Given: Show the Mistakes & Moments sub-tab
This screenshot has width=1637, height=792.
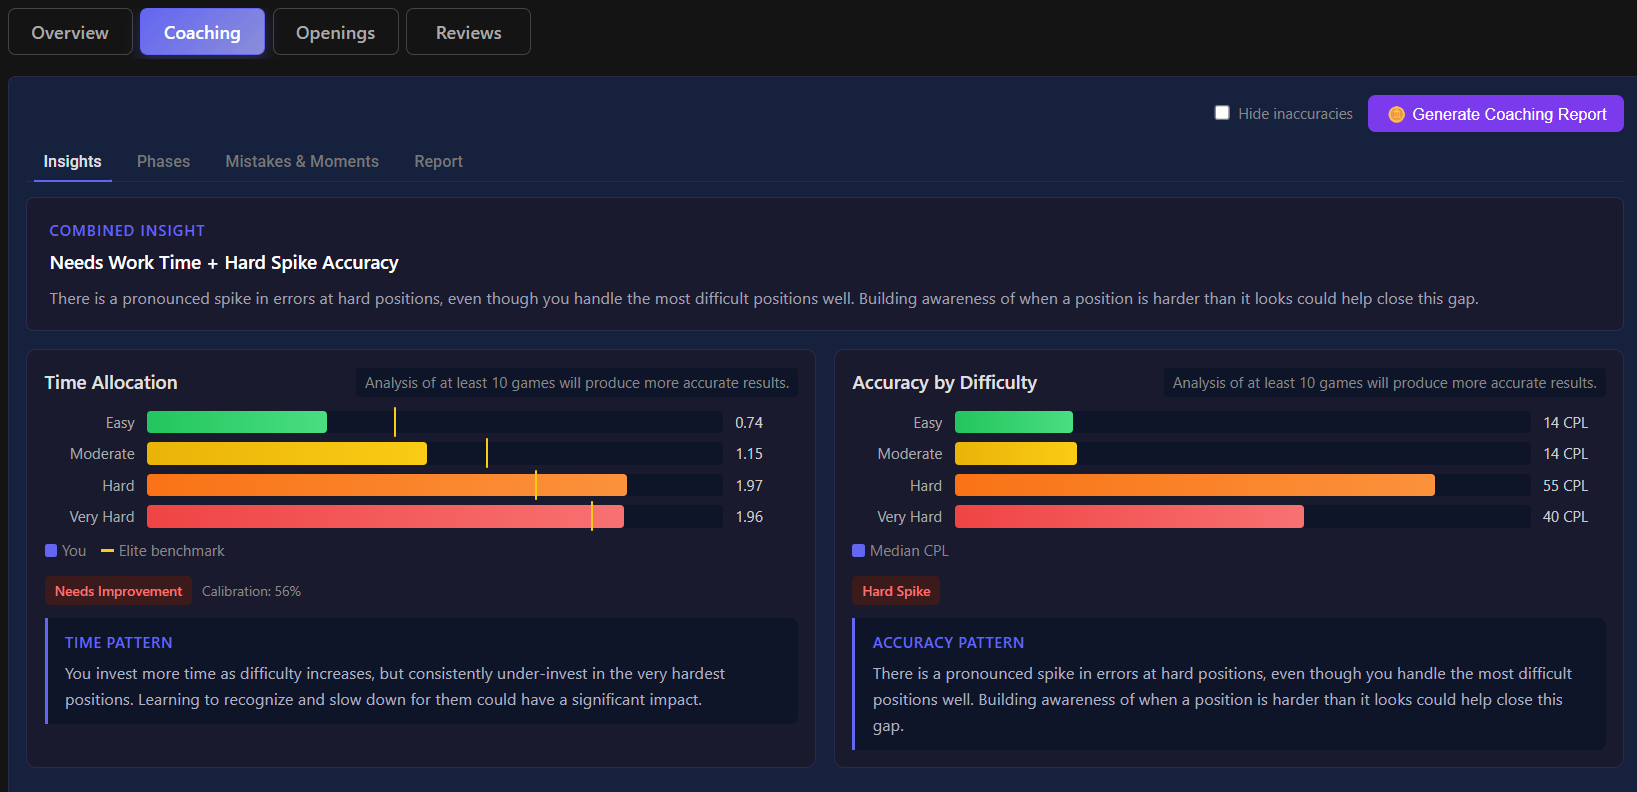Looking at the screenshot, I should [x=302, y=161].
